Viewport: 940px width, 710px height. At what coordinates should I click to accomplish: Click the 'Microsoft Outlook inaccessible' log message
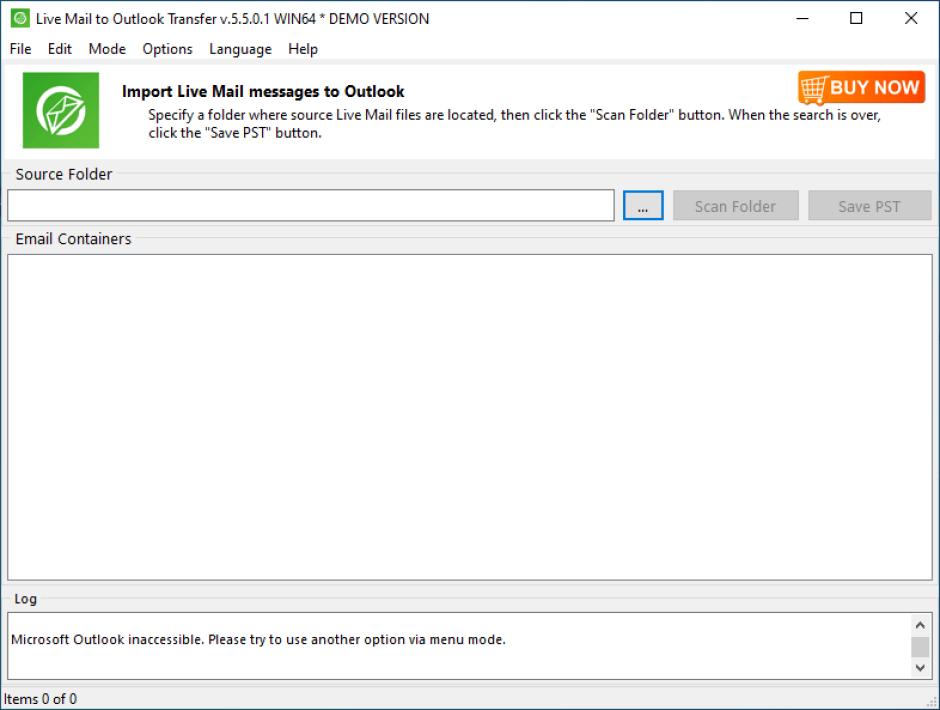pos(258,640)
